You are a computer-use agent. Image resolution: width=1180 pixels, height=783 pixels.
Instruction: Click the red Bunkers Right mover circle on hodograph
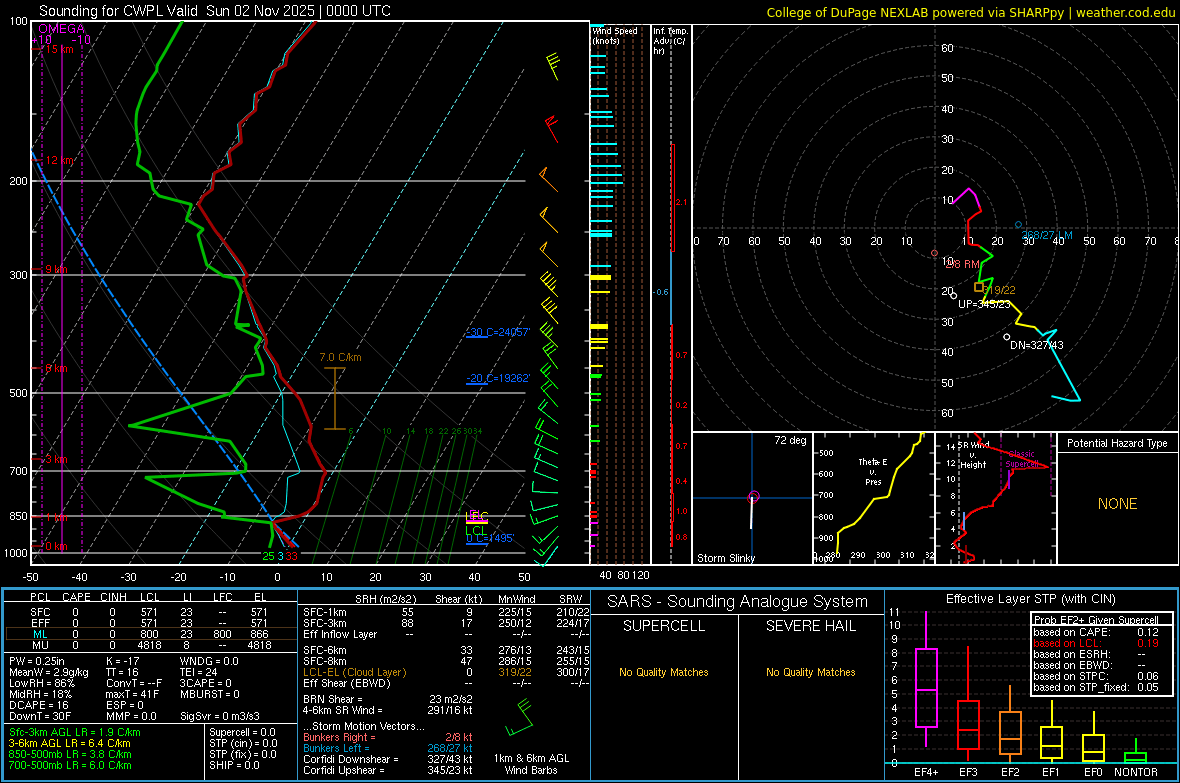(x=935, y=253)
